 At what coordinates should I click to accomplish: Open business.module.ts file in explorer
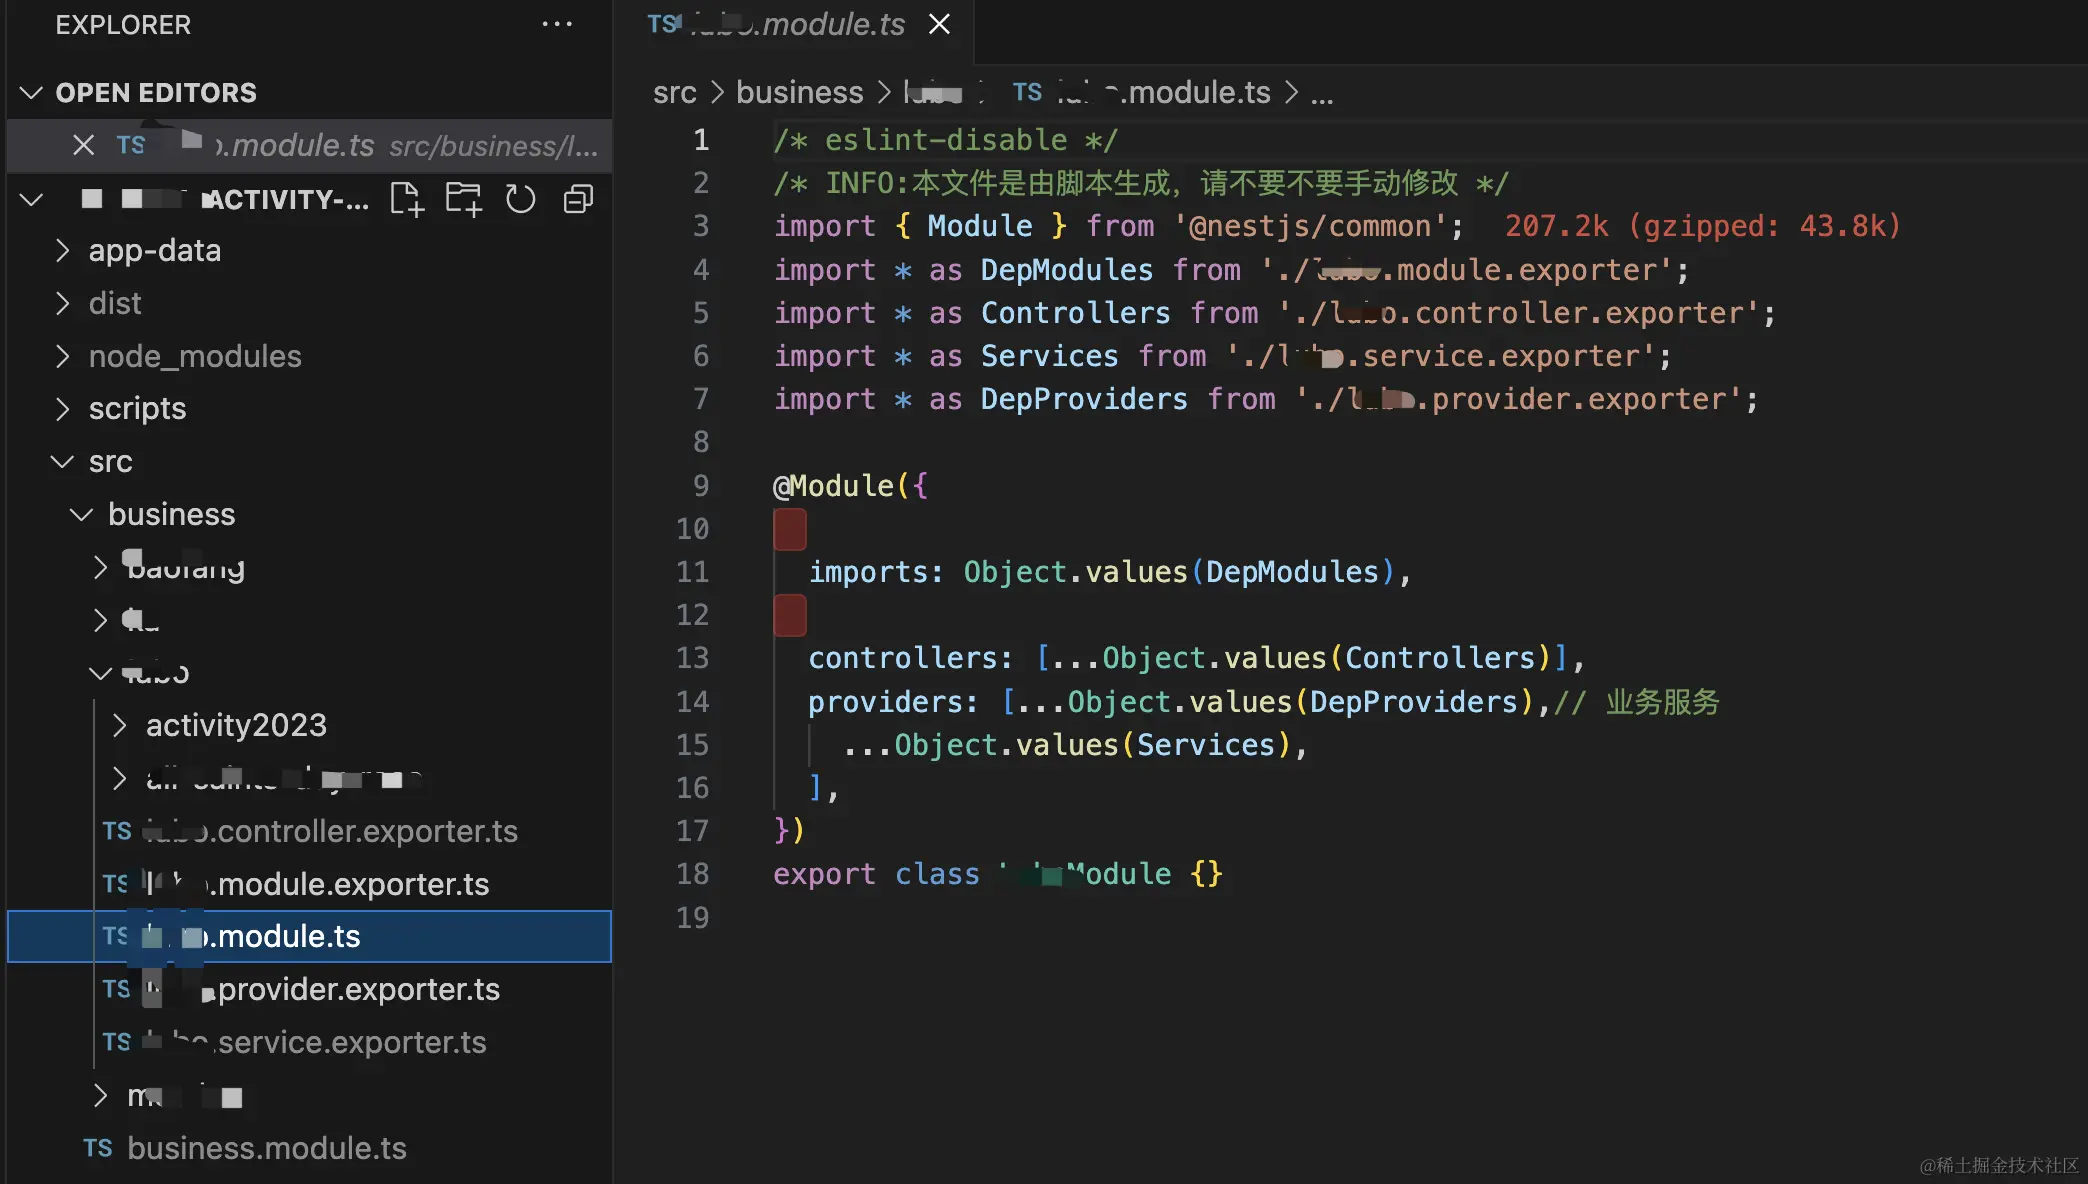pyautogui.click(x=266, y=1148)
